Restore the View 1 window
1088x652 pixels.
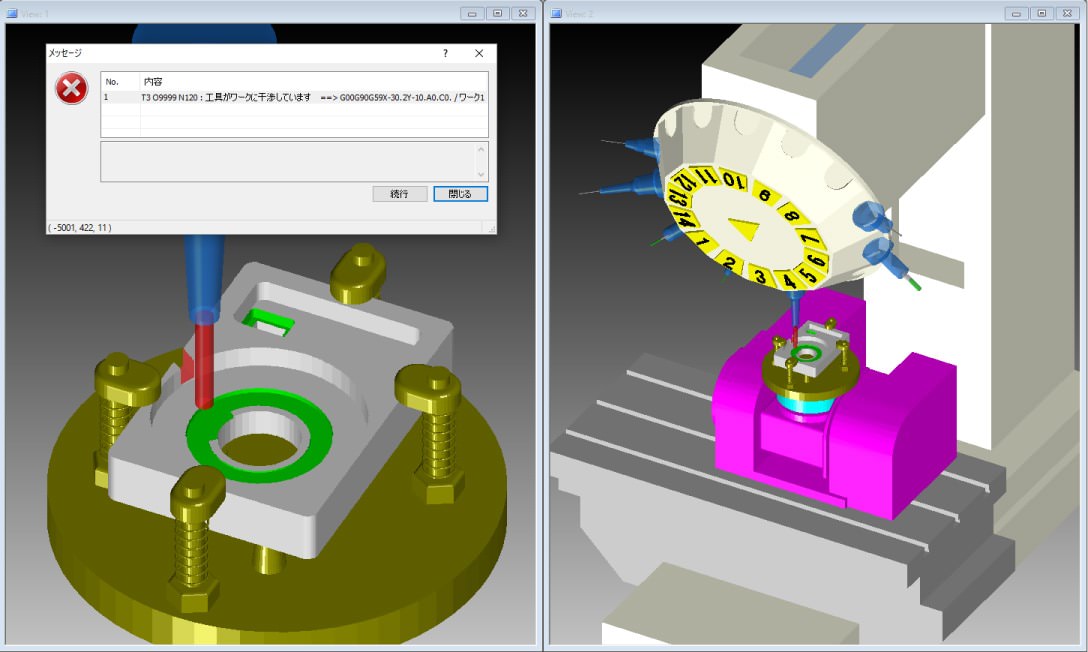498,14
